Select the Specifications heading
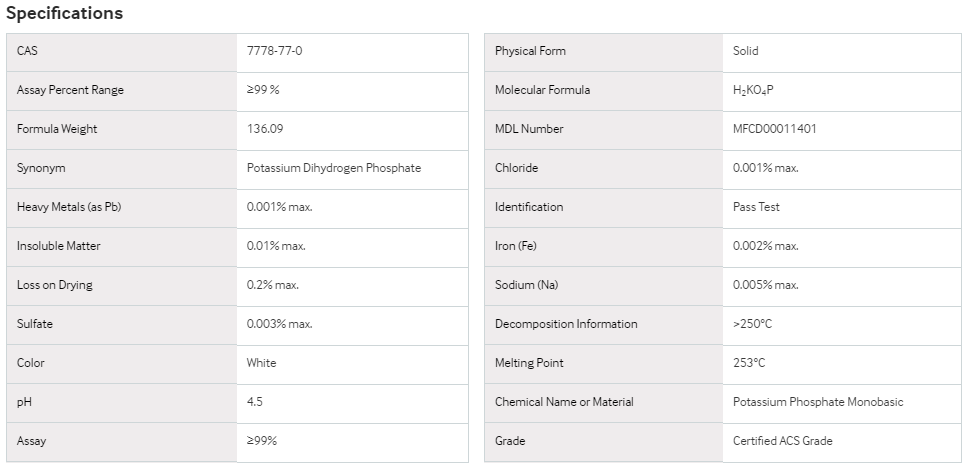 click(x=64, y=13)
